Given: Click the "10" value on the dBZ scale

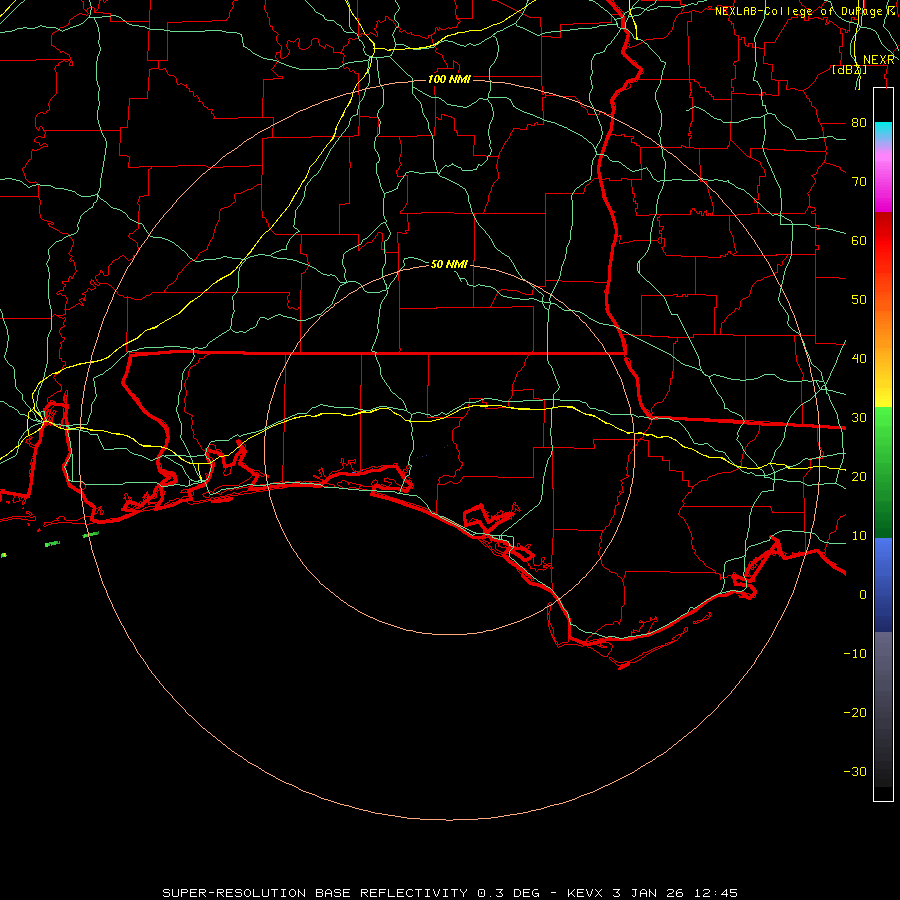Looking at the screenshot, I should [859, 536].
